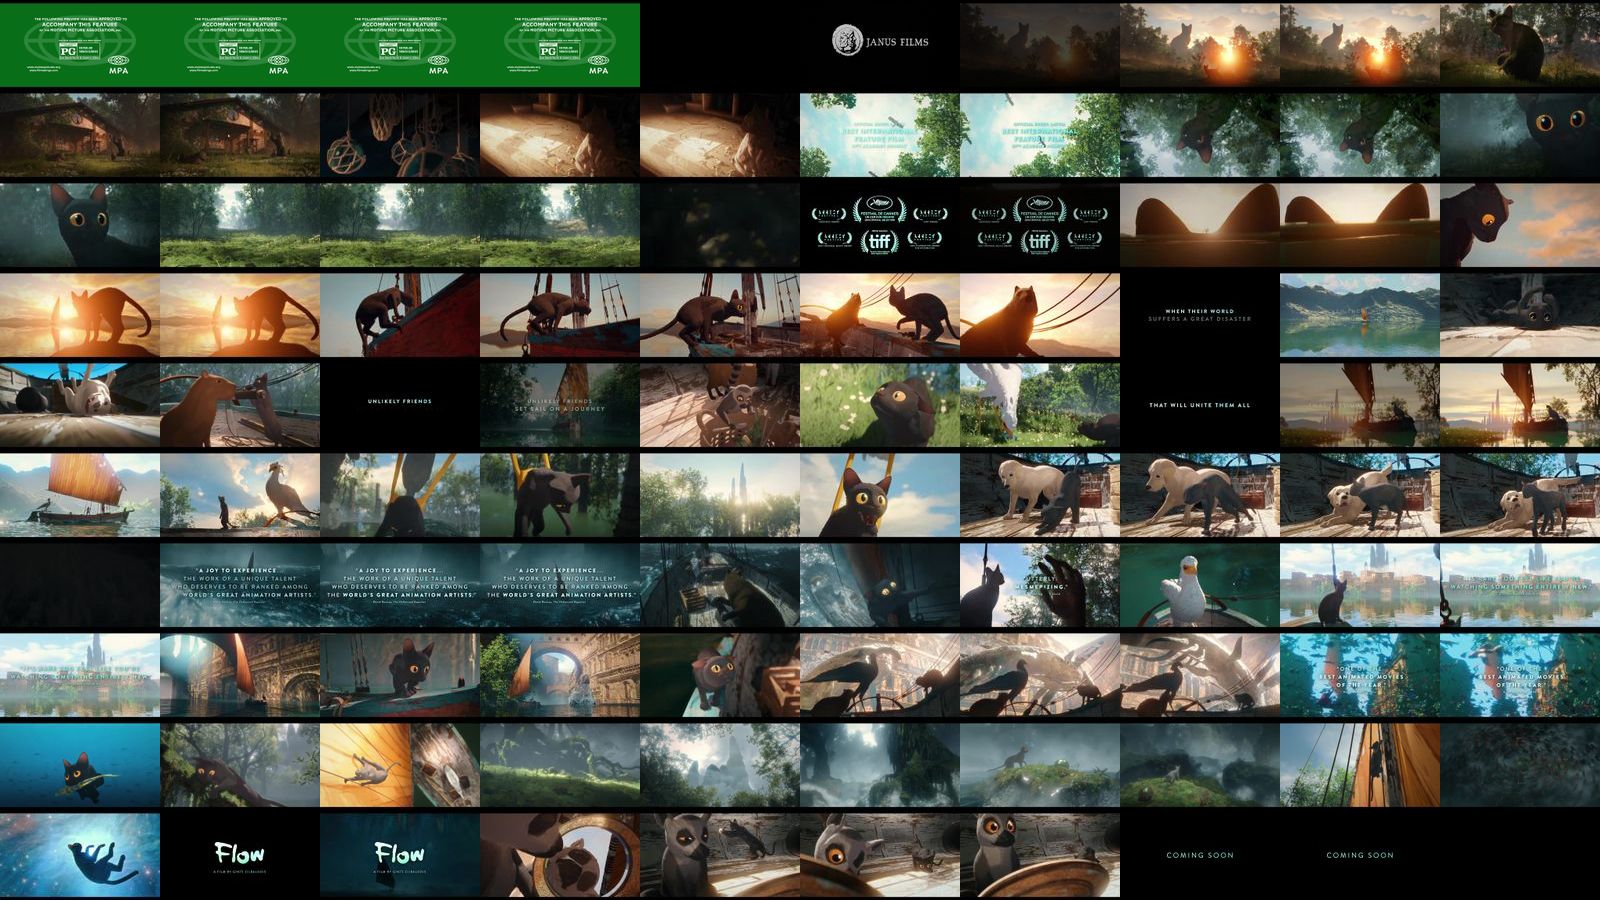Open the secretary bird beside cat frame

(x=240, y=495)
